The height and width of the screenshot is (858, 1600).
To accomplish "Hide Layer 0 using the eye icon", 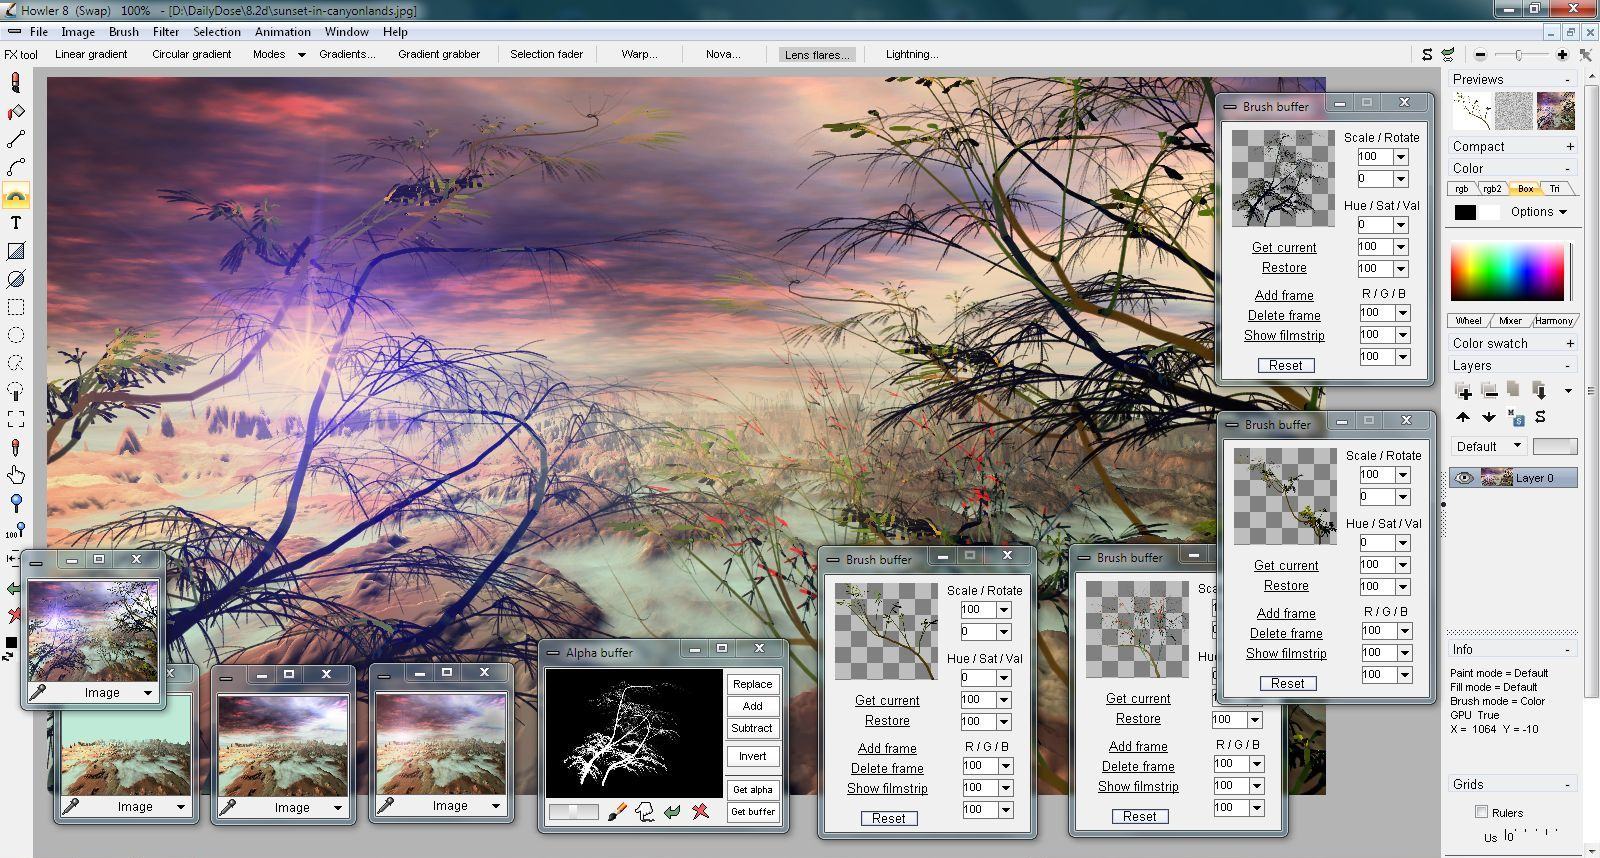I will (1464, 478).
